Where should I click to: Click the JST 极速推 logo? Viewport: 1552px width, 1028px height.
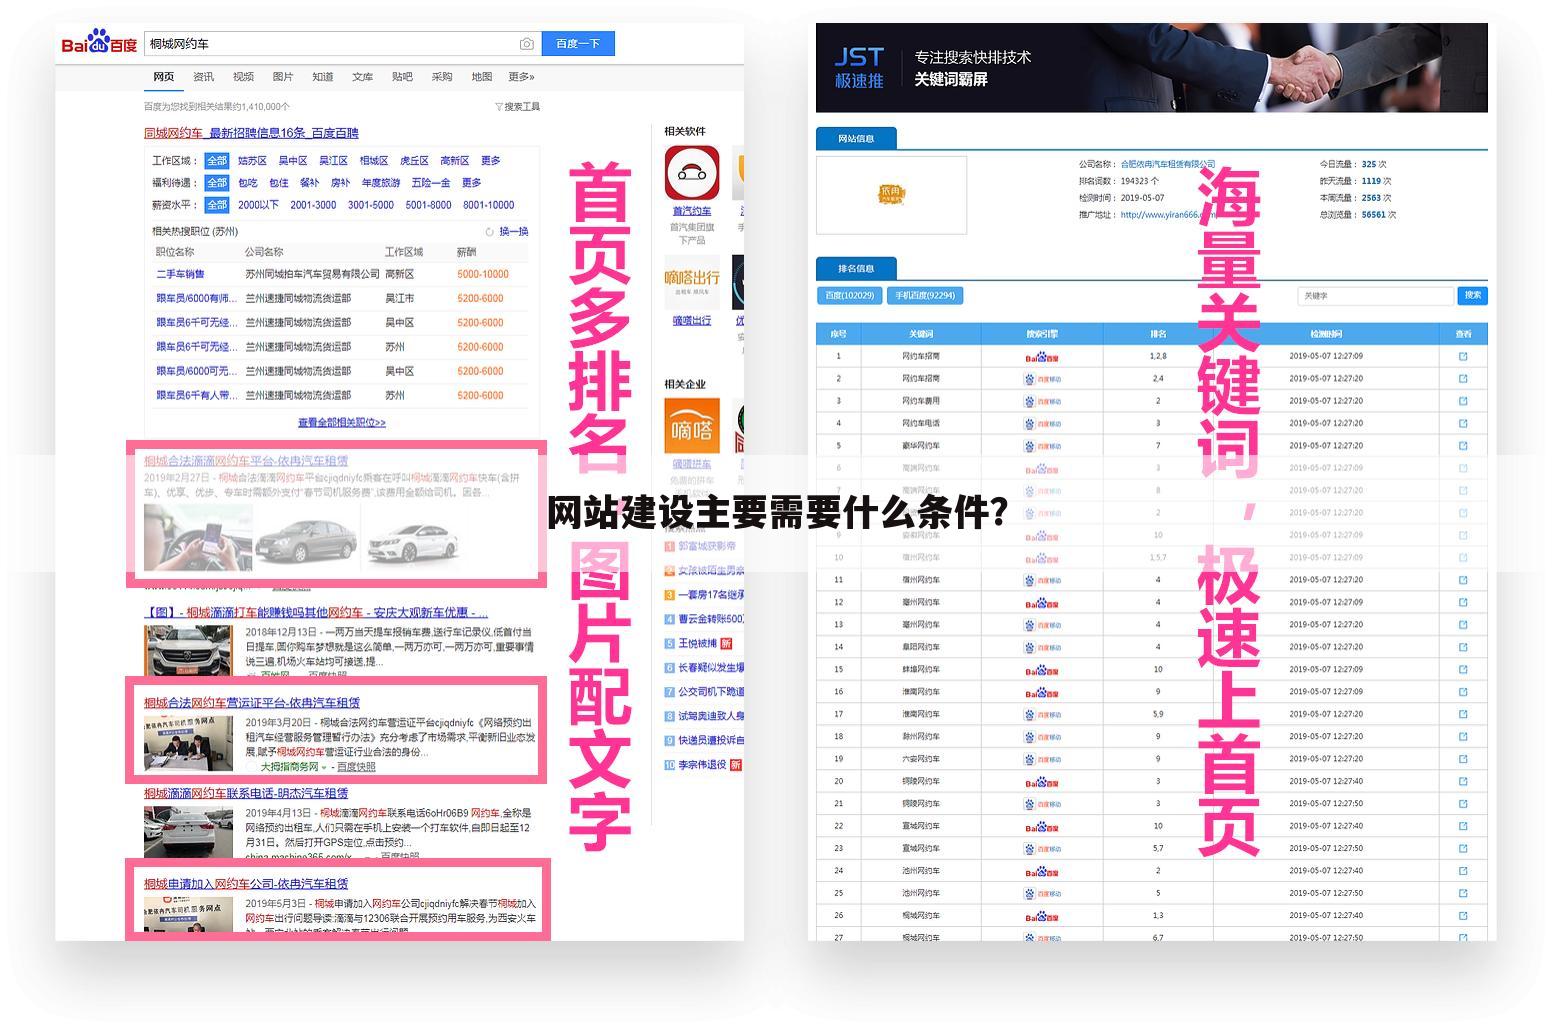[858, 67]
